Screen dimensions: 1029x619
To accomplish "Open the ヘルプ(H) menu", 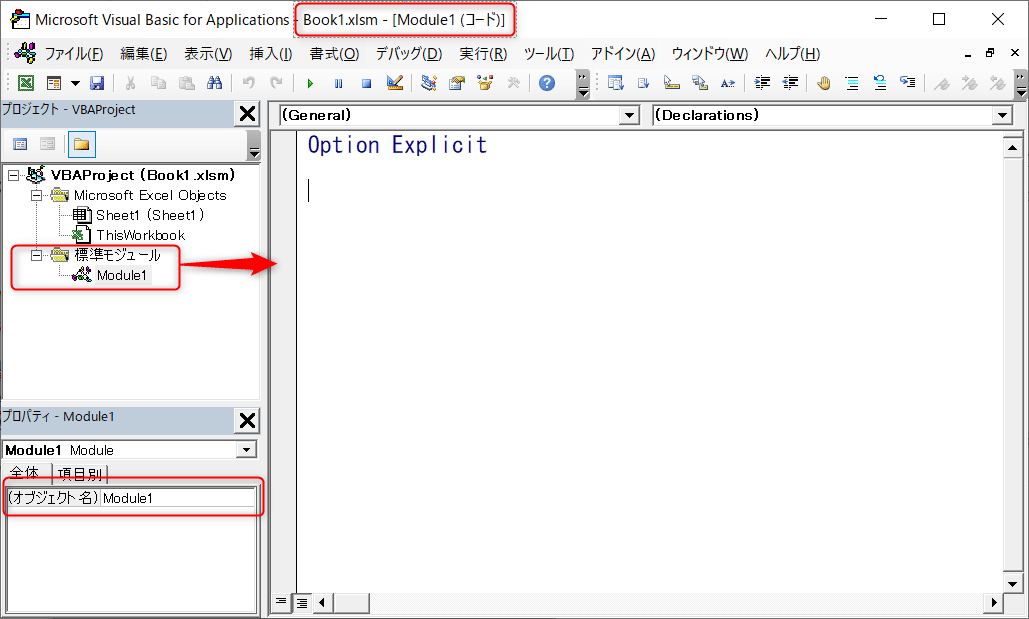I will tap(793, 54).
